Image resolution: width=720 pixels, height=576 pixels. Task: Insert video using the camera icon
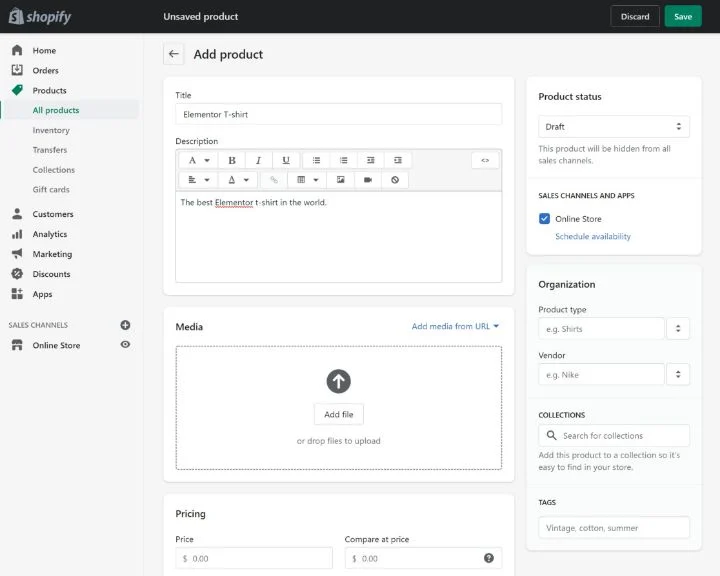368,180
